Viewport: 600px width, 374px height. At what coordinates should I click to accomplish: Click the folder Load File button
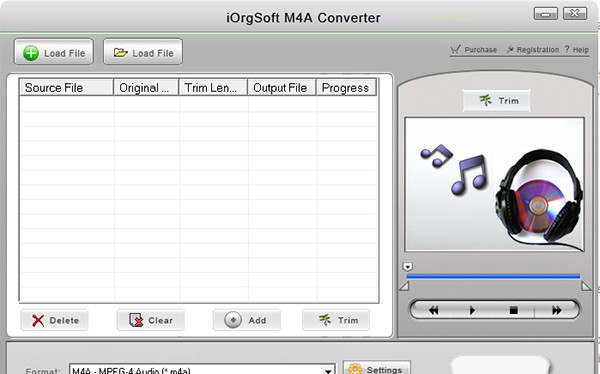pos(143,52)
